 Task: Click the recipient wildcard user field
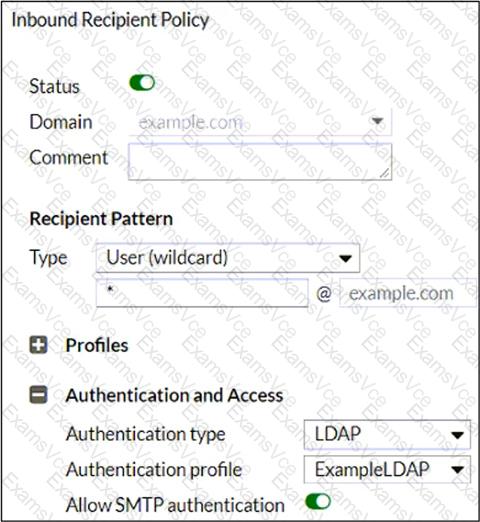point(202,293)
